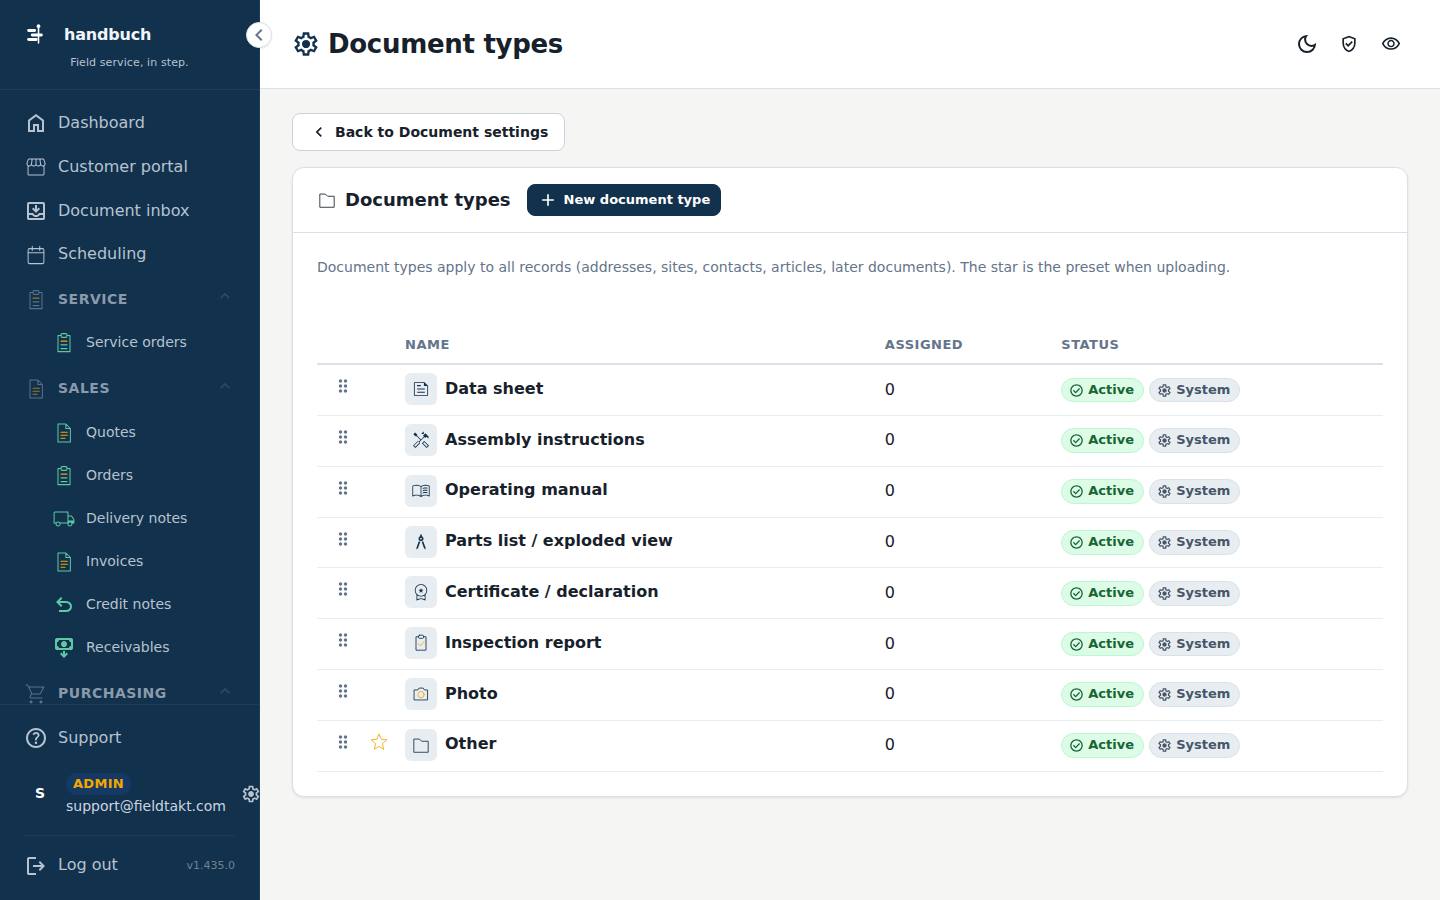Click the shield check icon in header
The width and height of the screenshot is (1440, 900).
coord(1349,44)
